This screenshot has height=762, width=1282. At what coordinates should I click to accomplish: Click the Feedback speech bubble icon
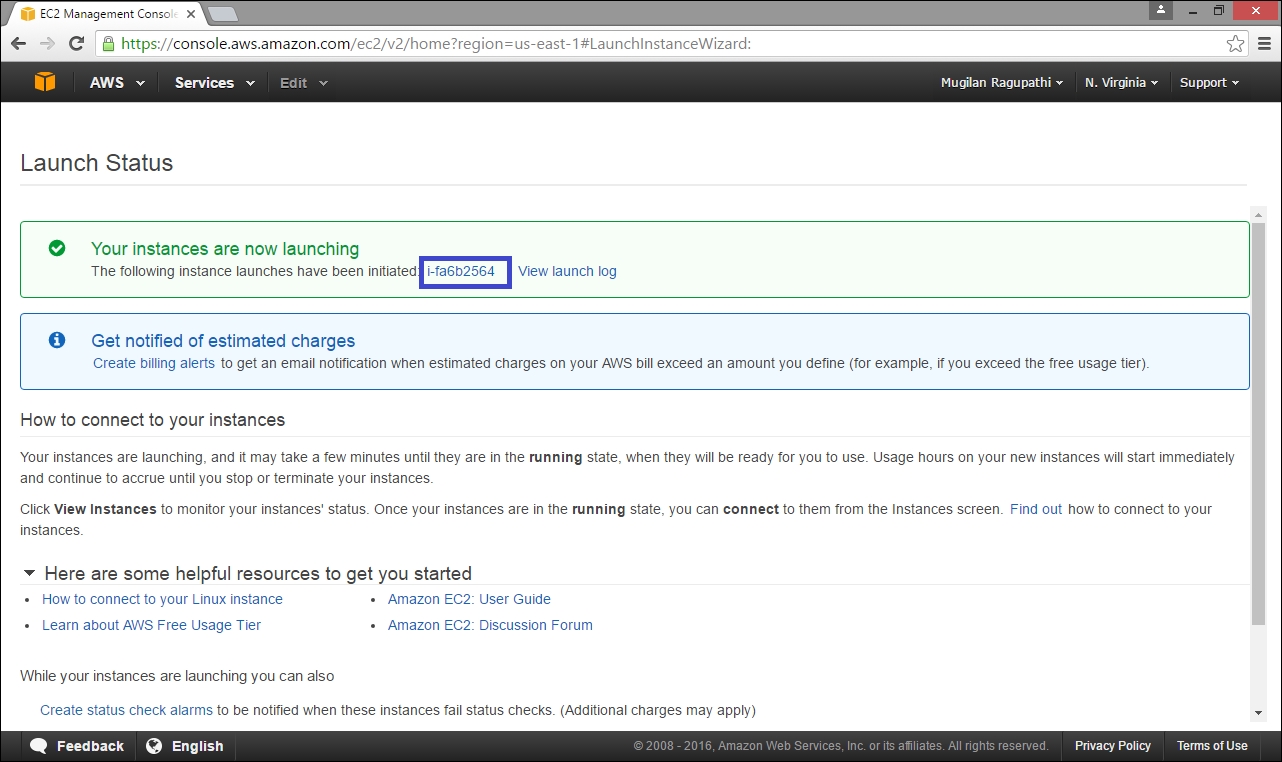point(39,746)
